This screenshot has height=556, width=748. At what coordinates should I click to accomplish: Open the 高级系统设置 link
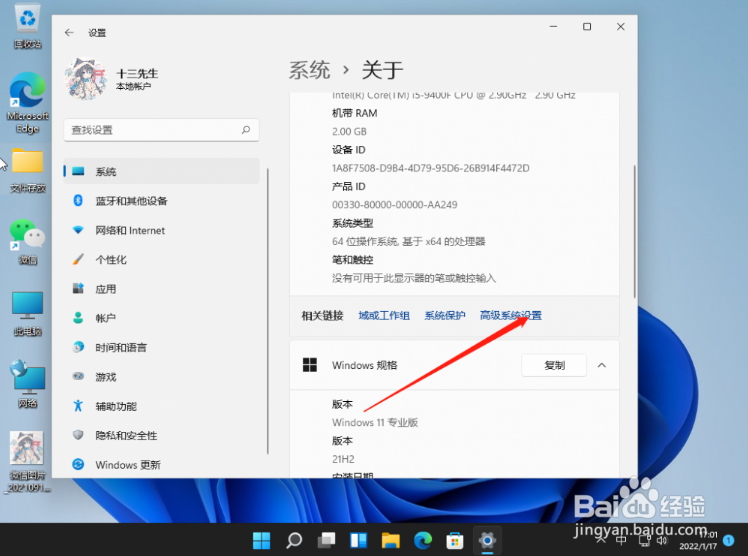pyautogui.click(x=510, y=316)
